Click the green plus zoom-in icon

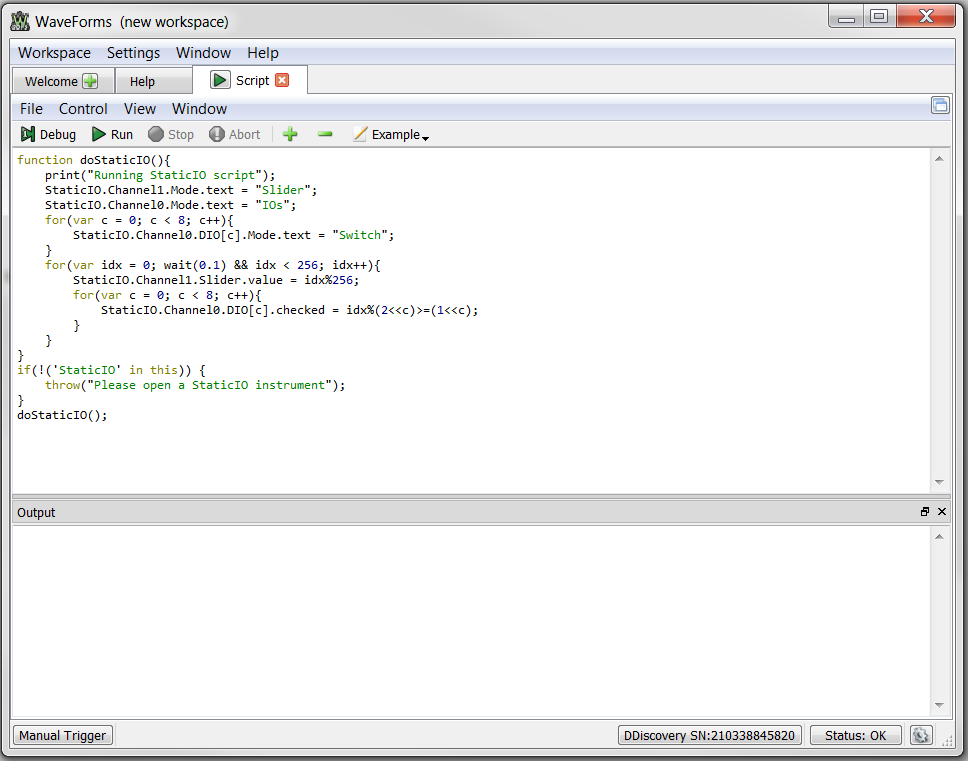point(290,134)
